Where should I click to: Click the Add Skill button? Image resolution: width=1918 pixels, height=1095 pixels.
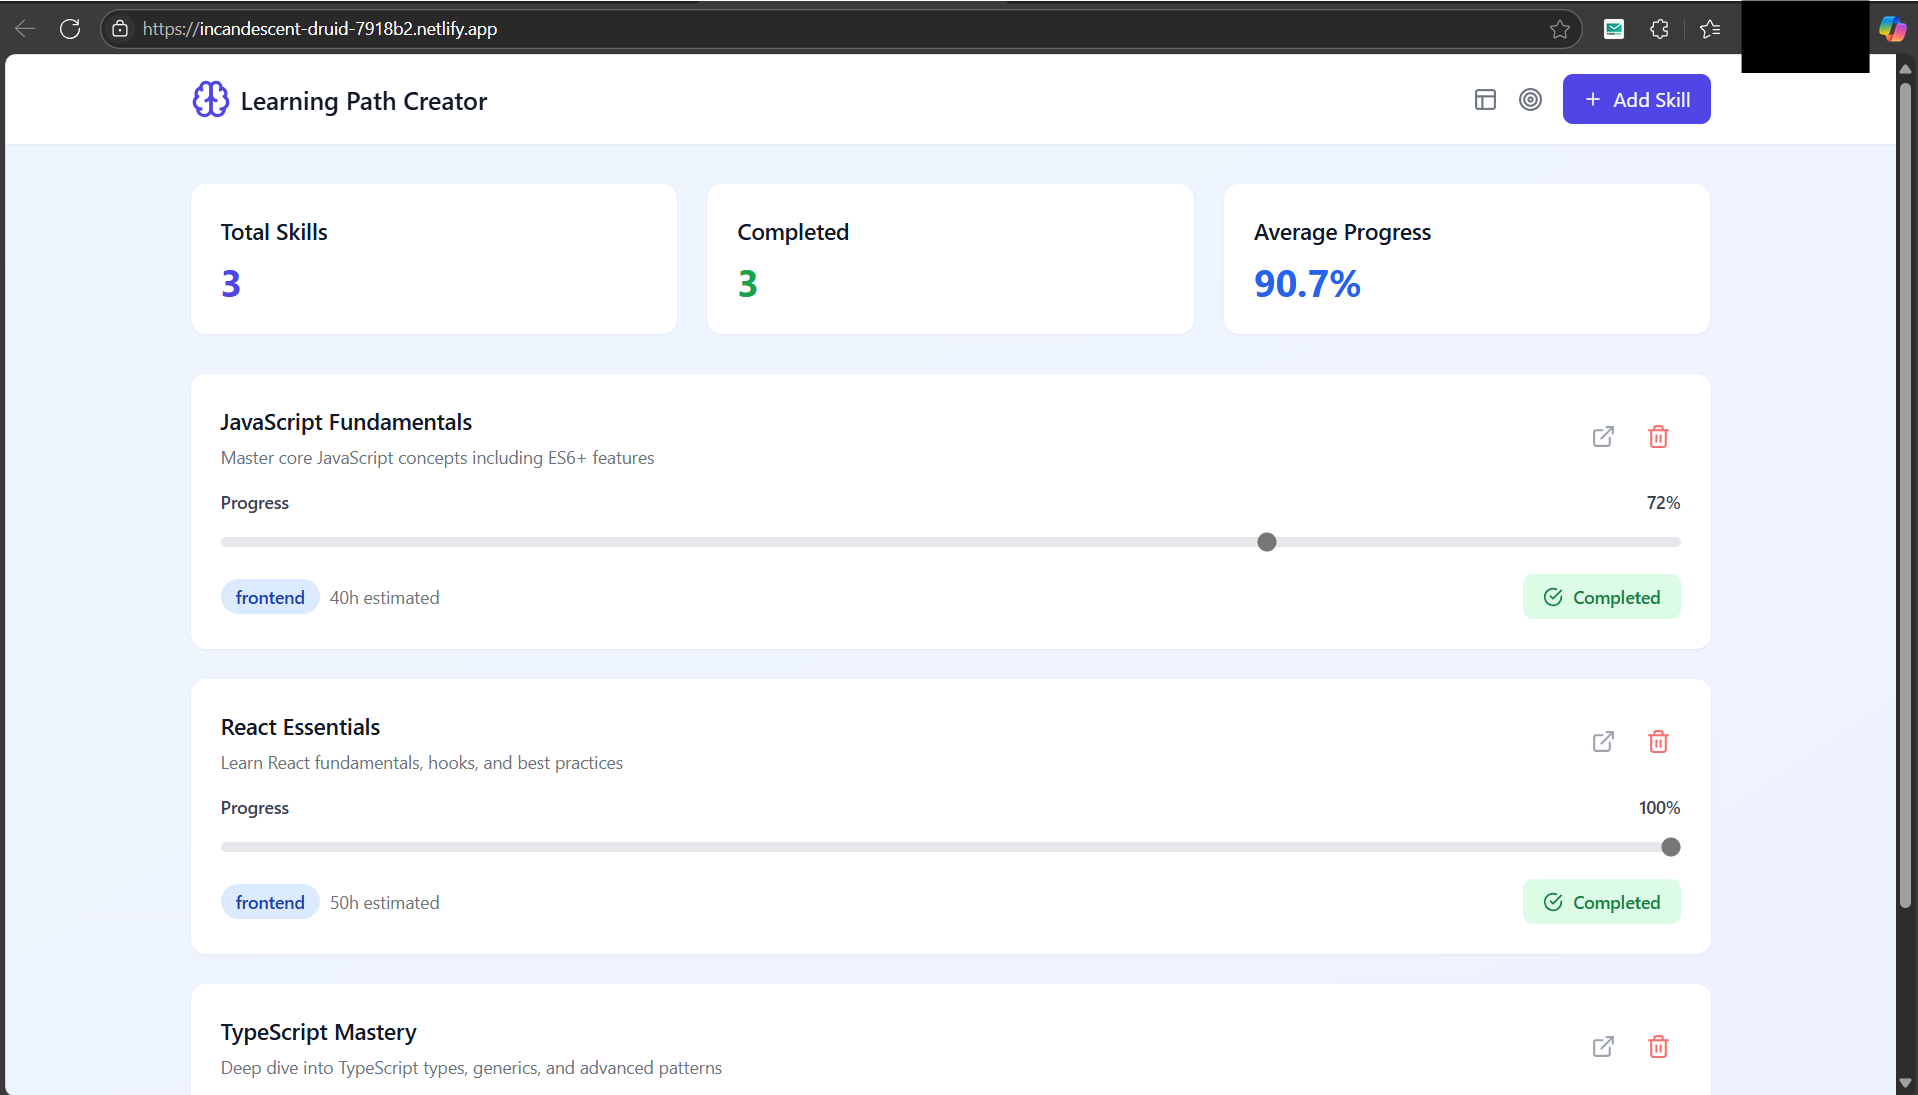click(1636, 99)
